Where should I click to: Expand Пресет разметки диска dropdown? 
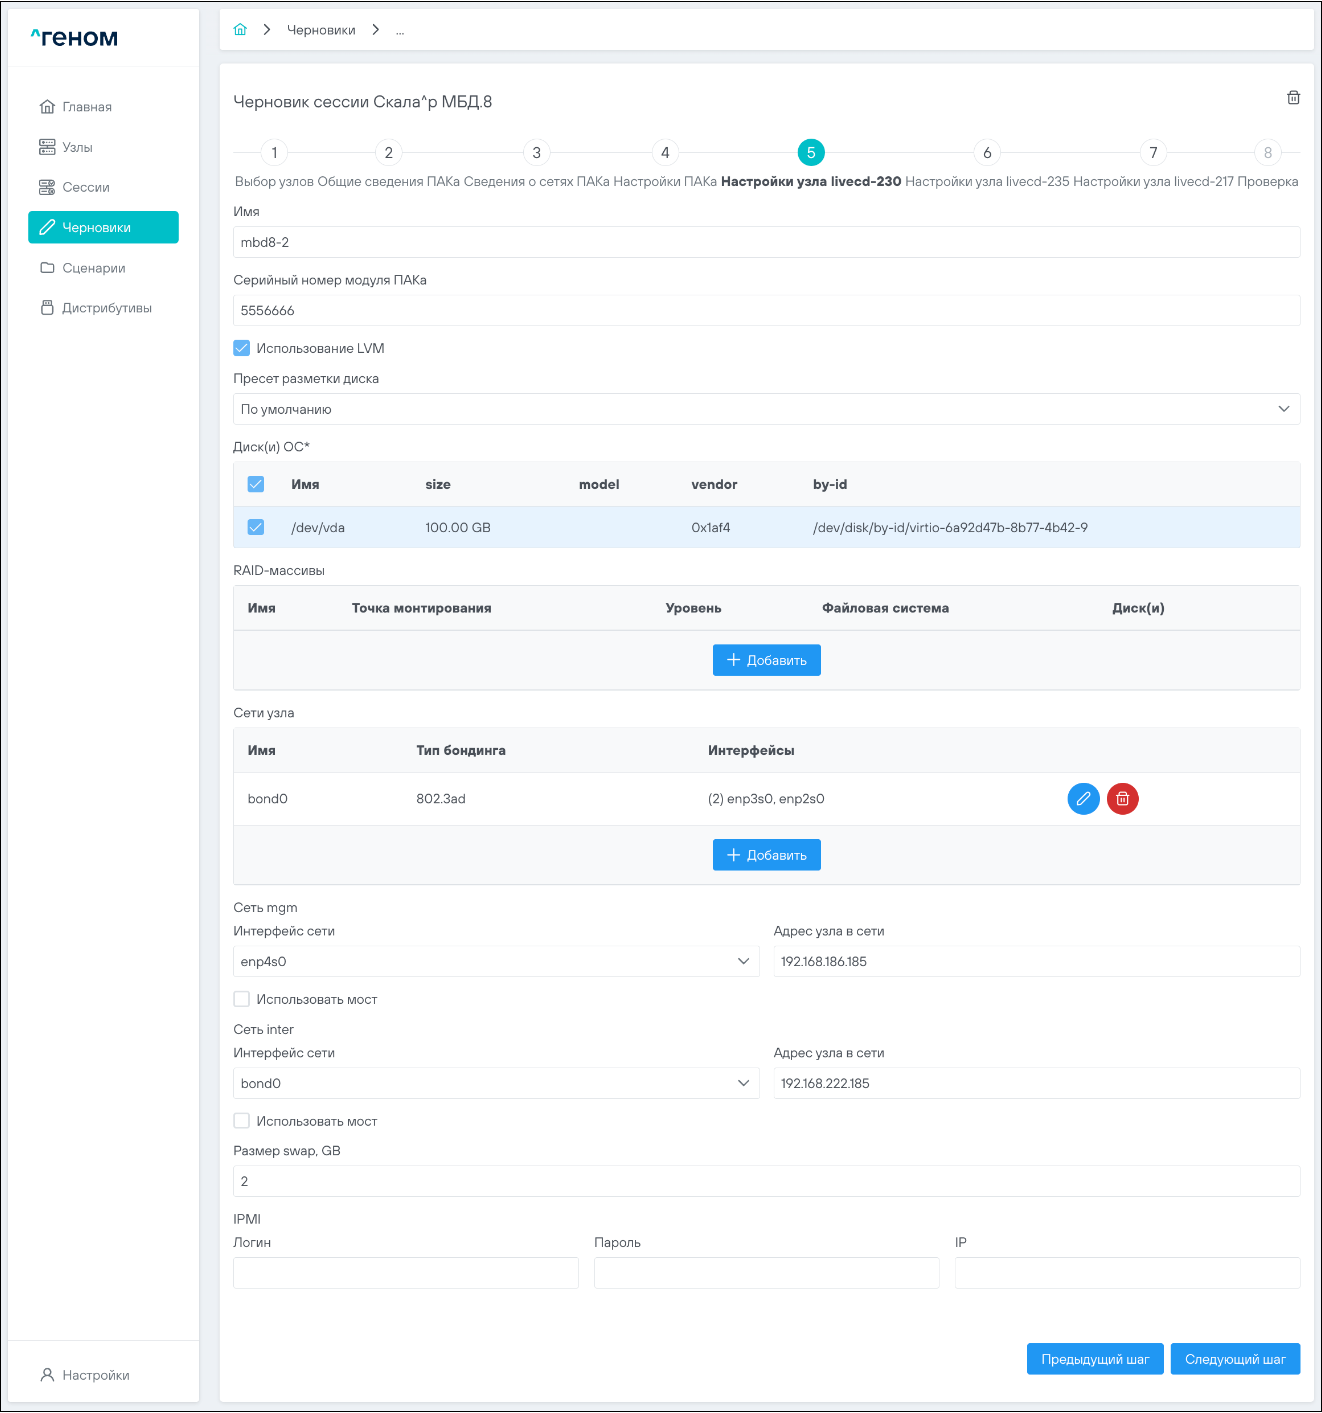[766, 409]
